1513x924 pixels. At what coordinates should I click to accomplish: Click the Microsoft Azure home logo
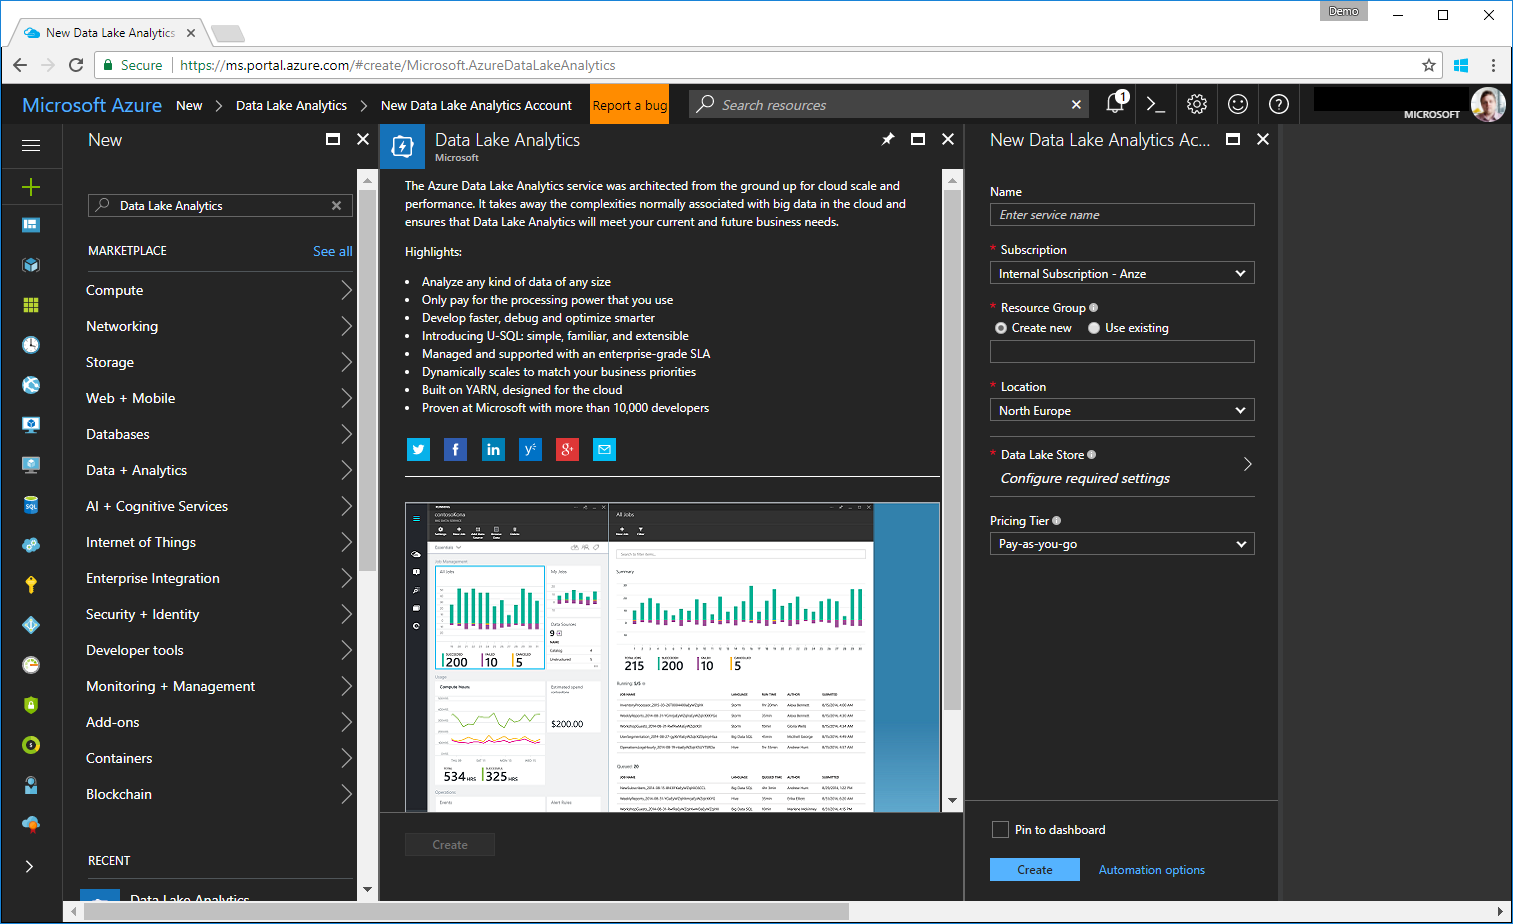point(92,105)
